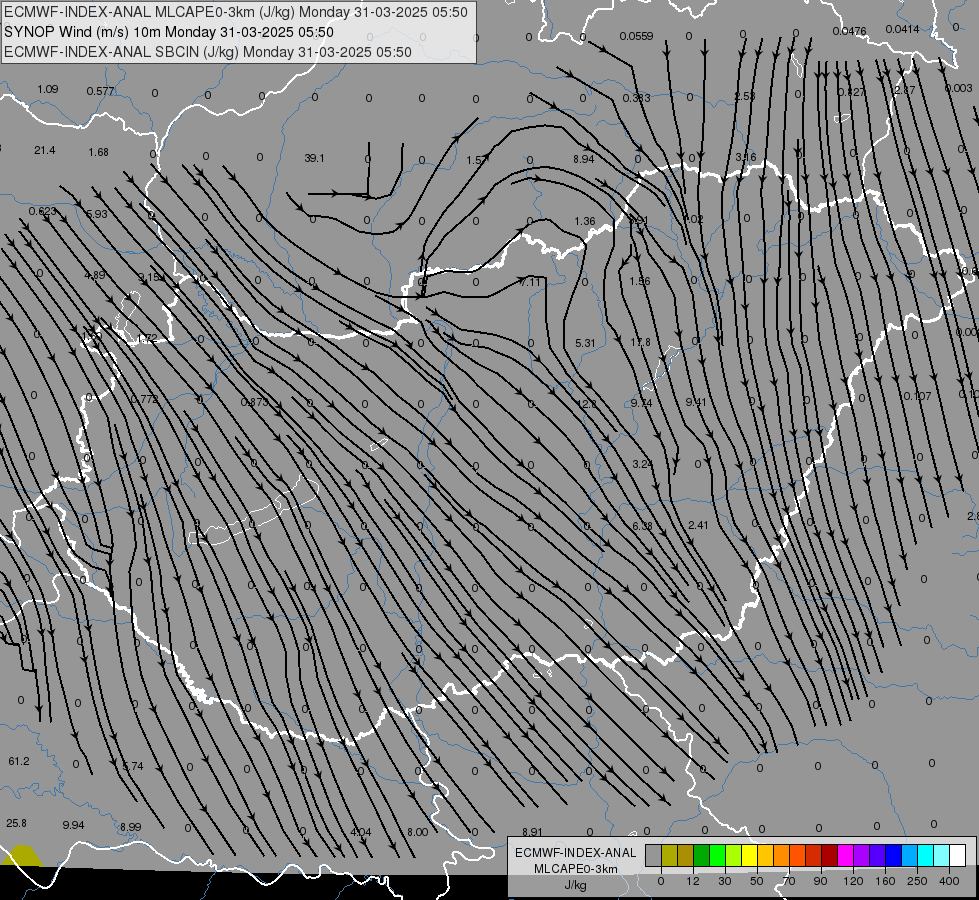Screen dimensions: 979x900
Task: Click the 4.89 value on the map
Action: click(94, 275)
